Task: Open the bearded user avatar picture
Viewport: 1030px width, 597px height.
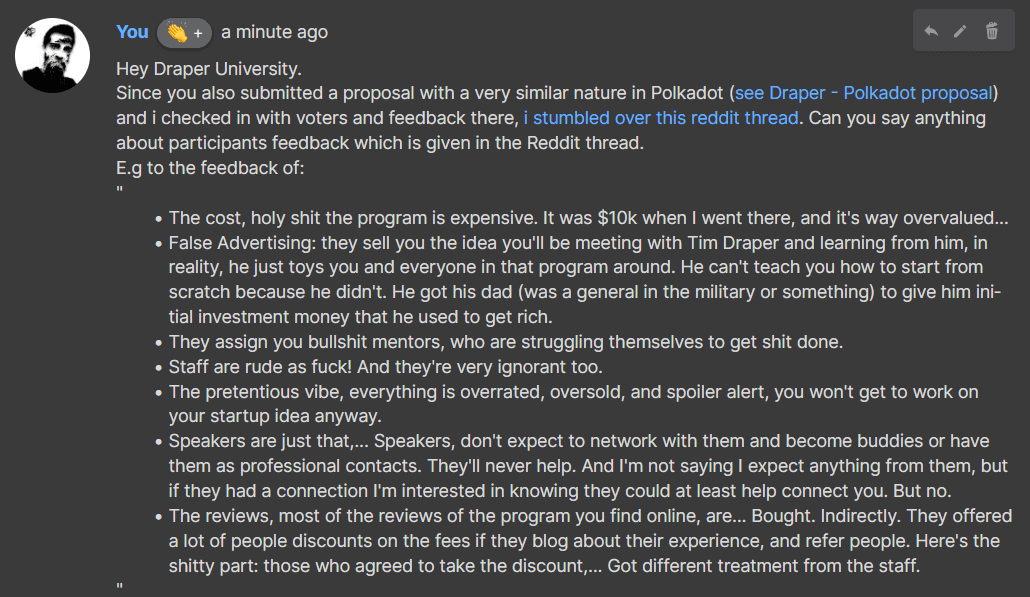Action: 53,55
